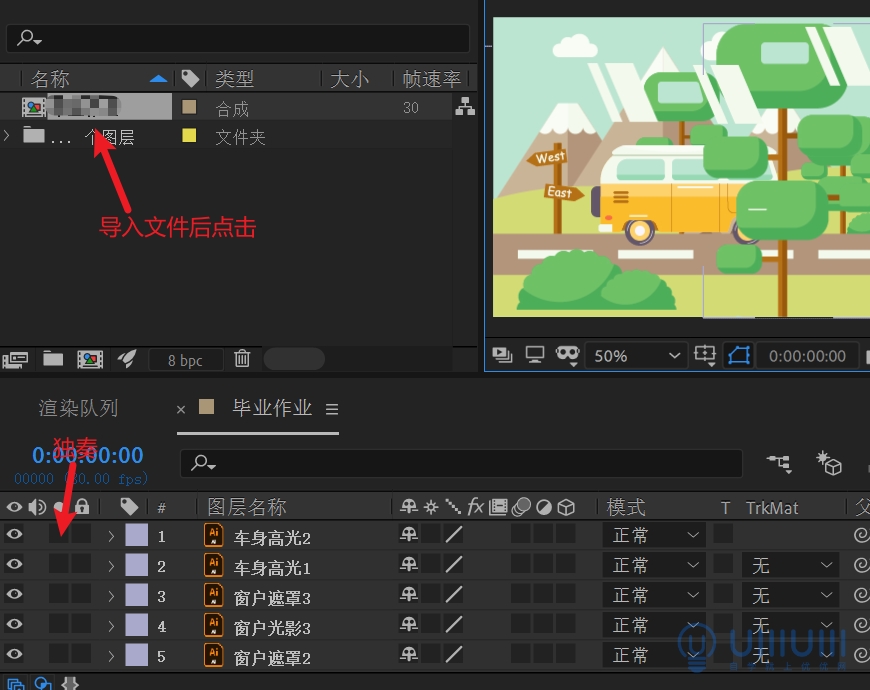Hide layer 车身高光2 with eye icon
This screenshot has width=870, height=690.
(14, 534)
